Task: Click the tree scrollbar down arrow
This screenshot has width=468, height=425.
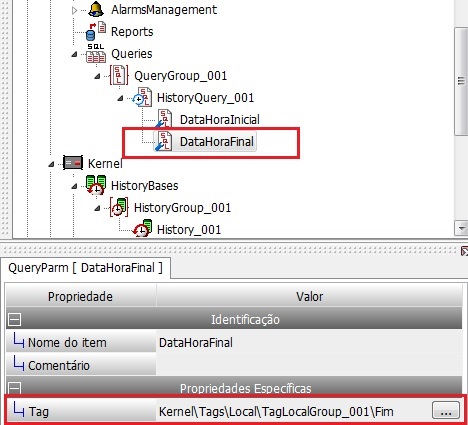Action: (461, 228)
